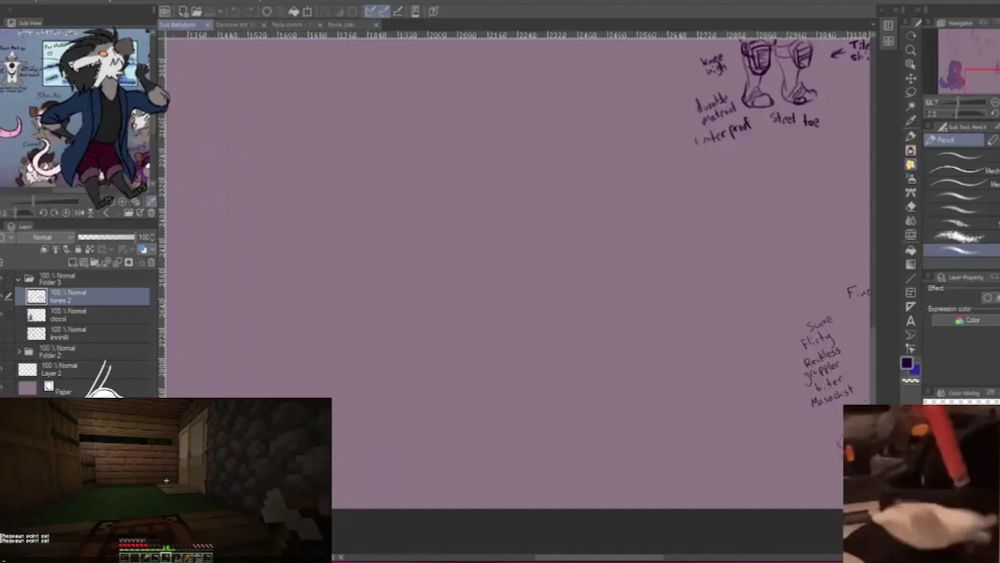Image resolution: width=1000 pixels, height=563 pixels.
Task: Click Rotate right in the Sub View panel
Action: tap(54, 213)
